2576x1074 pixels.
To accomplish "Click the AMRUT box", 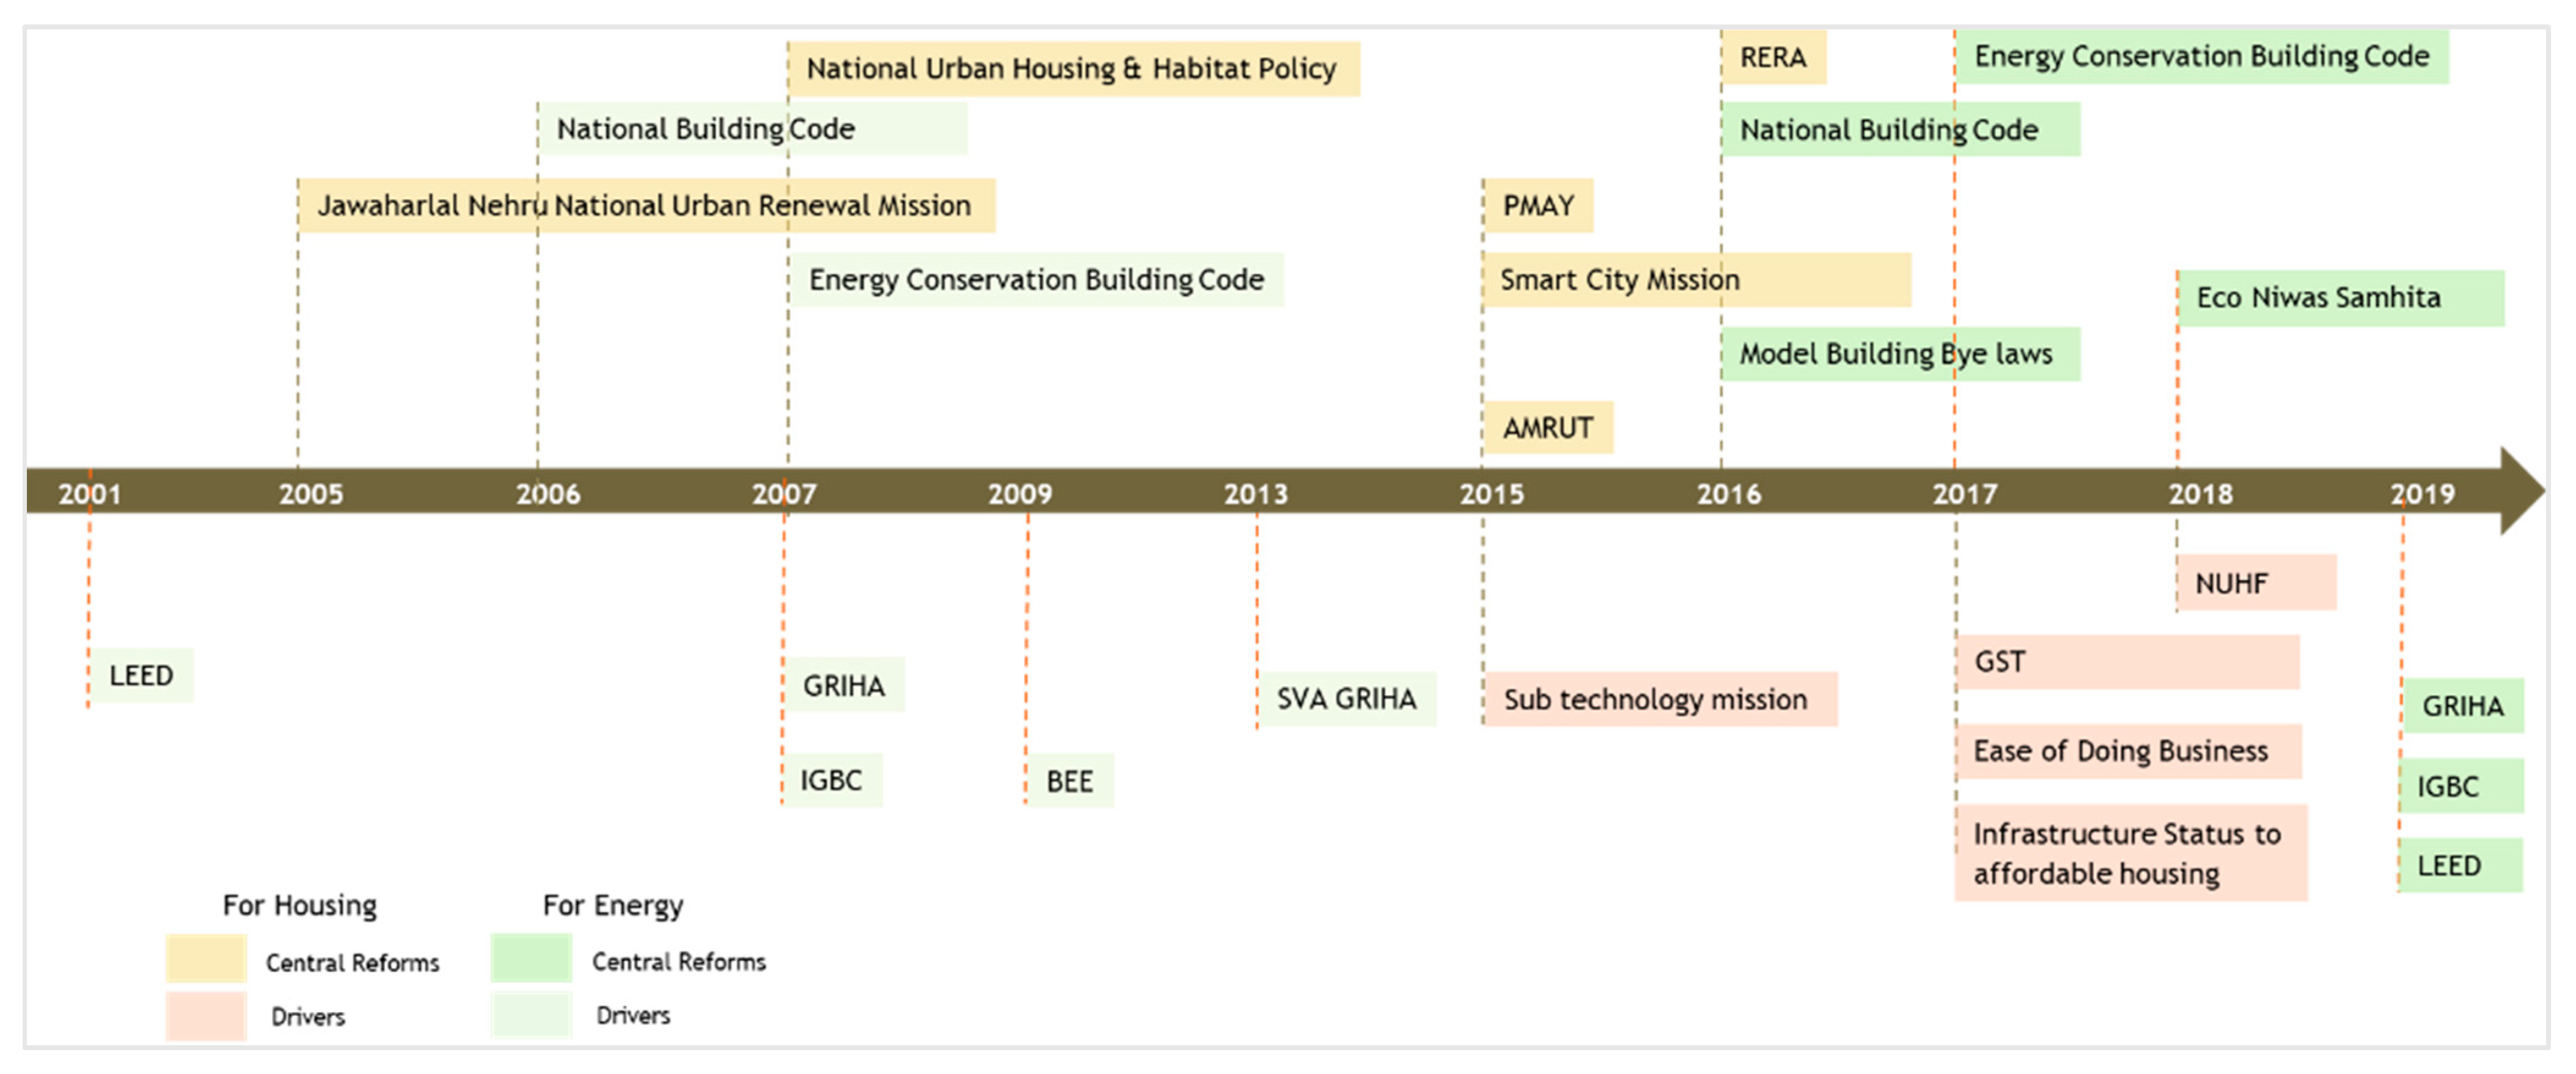I will point(1548,427).
